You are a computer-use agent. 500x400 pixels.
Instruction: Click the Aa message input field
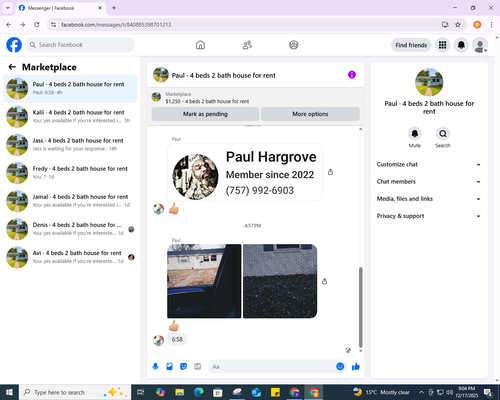[x=272, y=367]
